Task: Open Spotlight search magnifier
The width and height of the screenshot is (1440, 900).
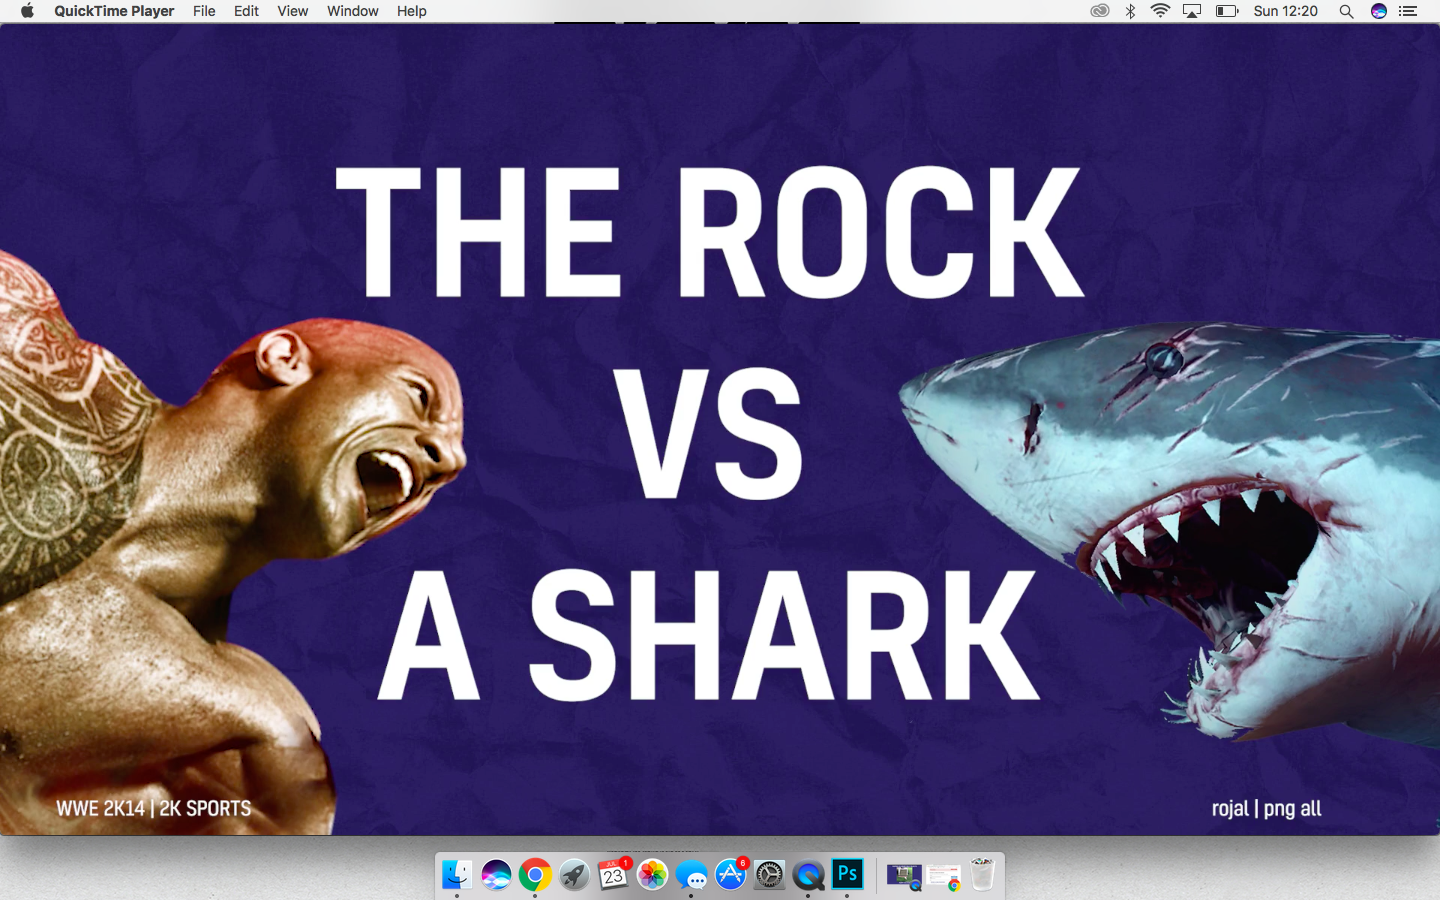Action: tap(1346, 11)
